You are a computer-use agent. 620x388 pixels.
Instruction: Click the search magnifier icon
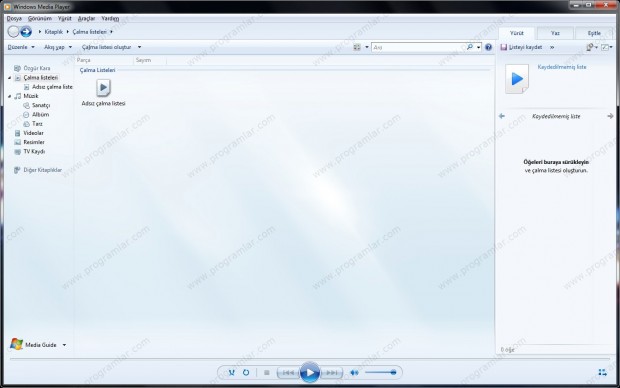470,47
